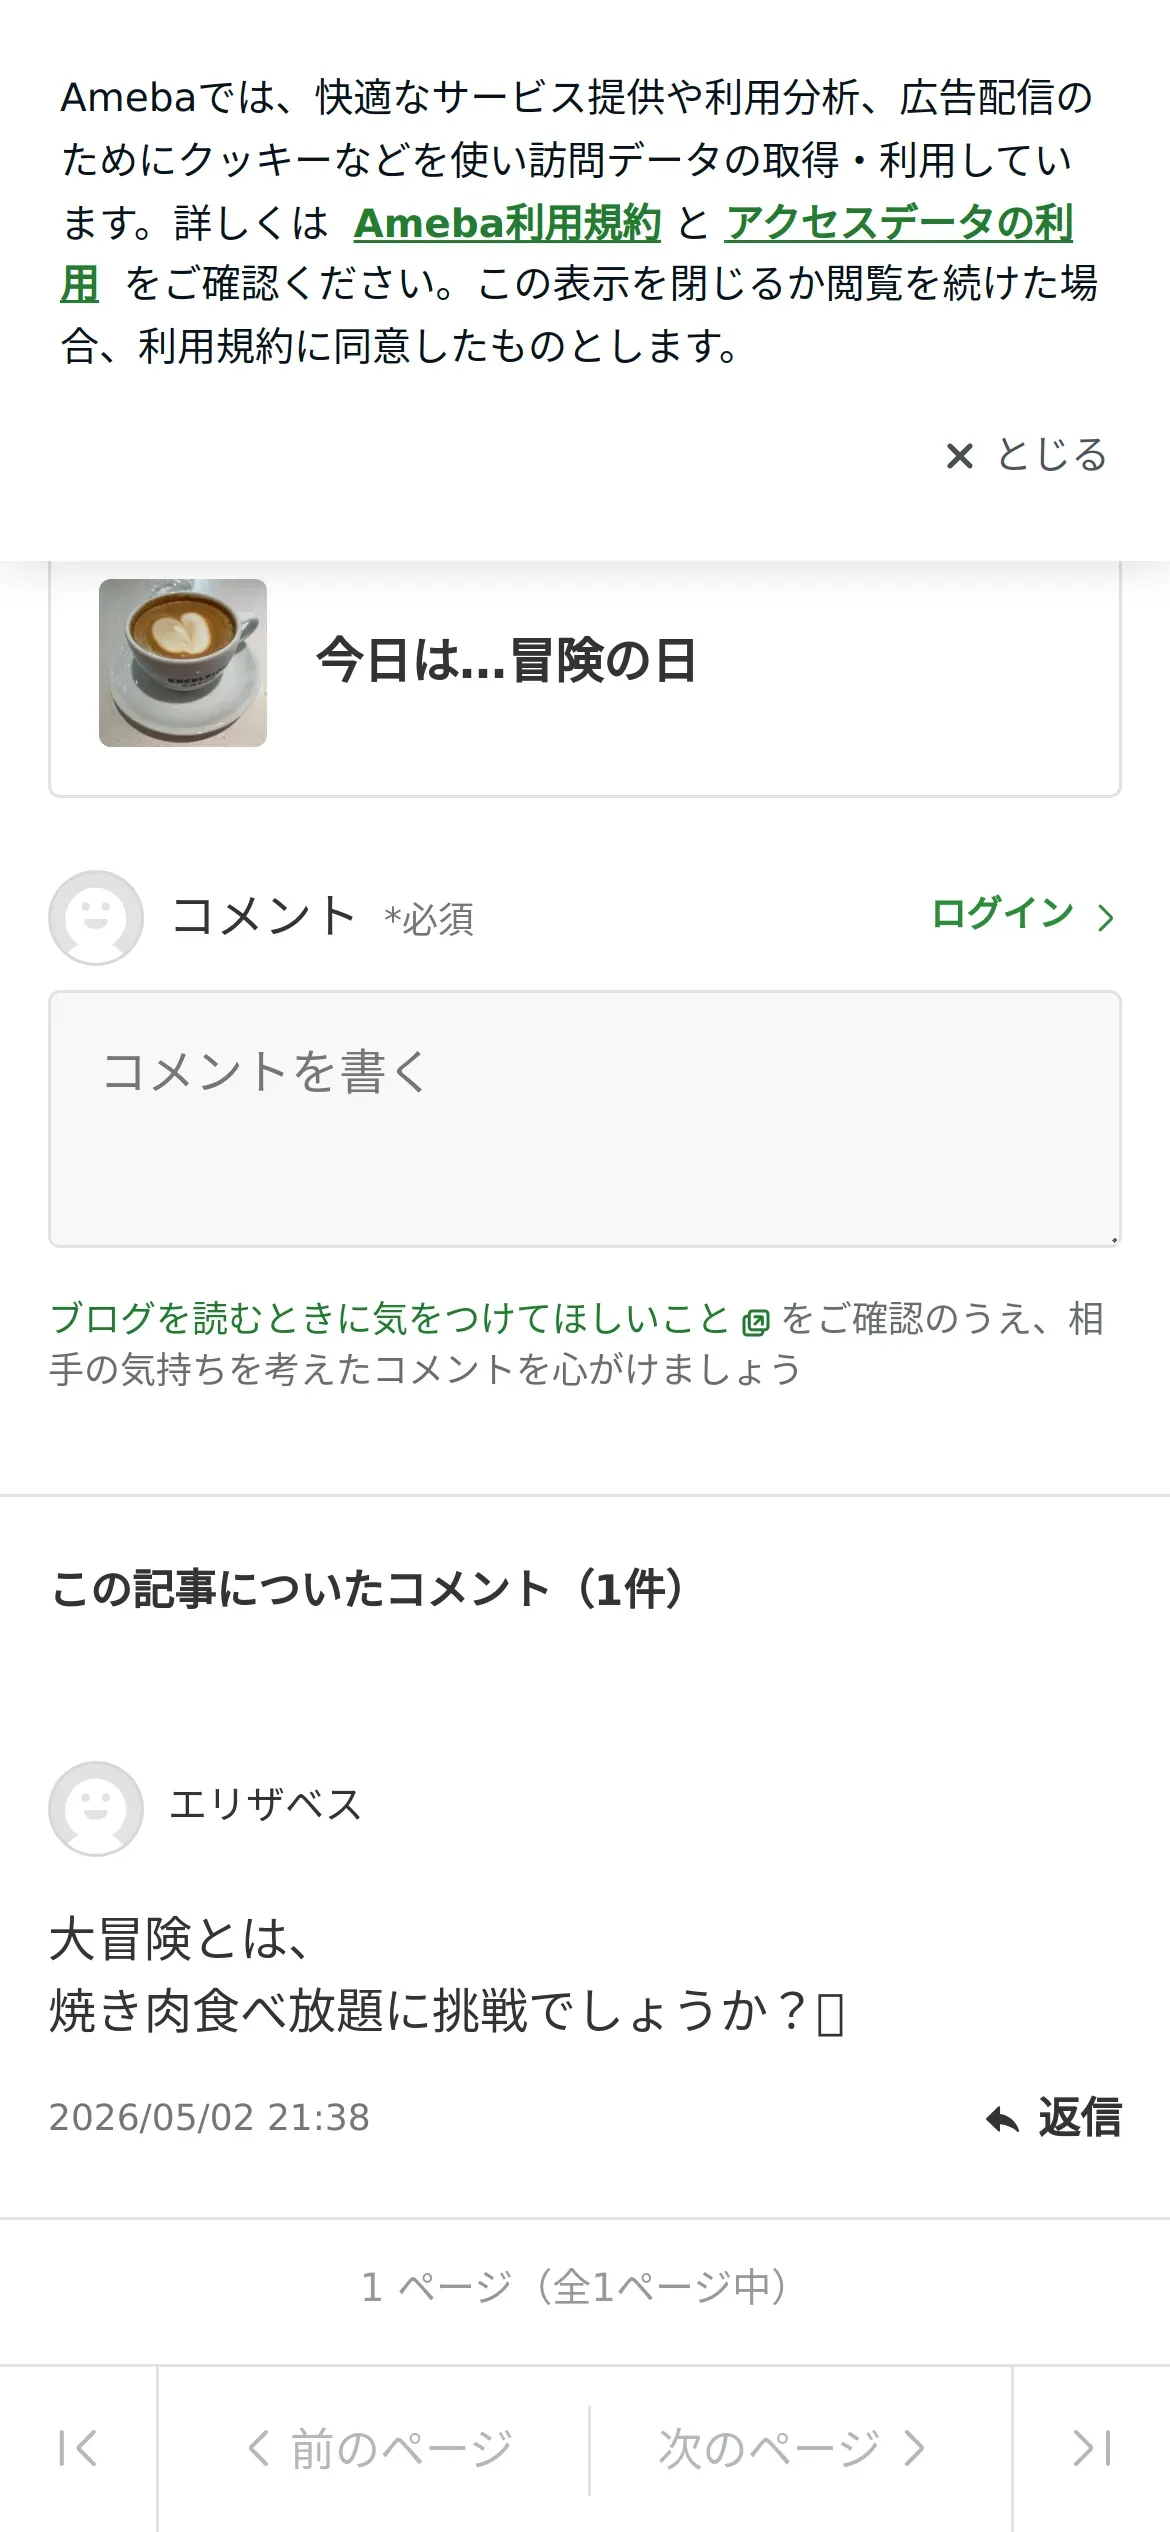The height and width of the screenshot is (2532, 1170).
Task: Open the coffee latte thumbnail image
Action: (183, 662)
